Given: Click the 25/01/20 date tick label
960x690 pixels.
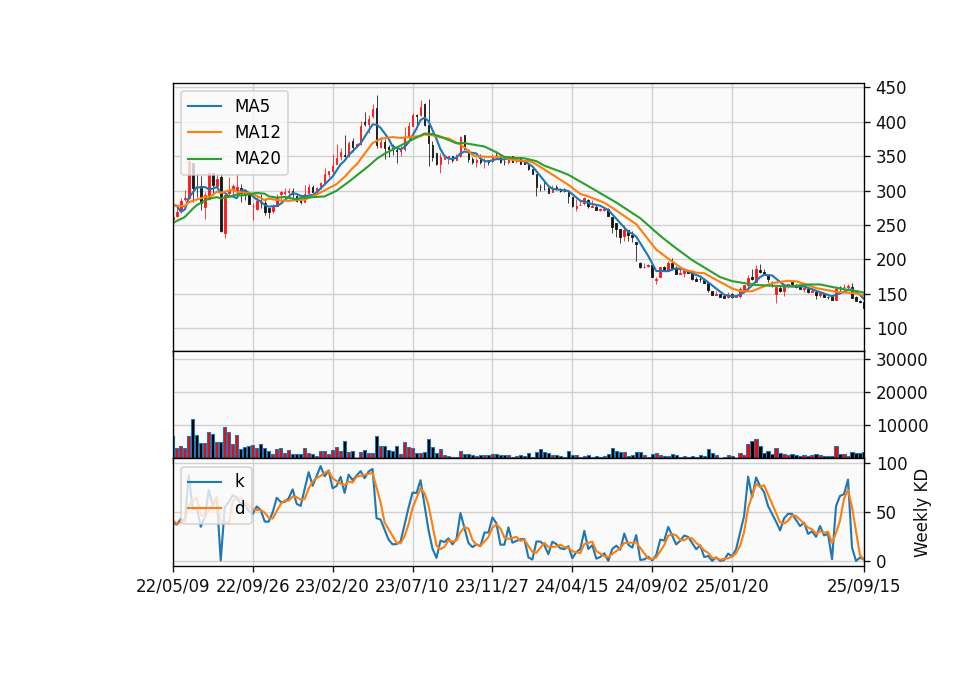Looking at the screenshot, I should pyautogui.click(x=732, y=586).
